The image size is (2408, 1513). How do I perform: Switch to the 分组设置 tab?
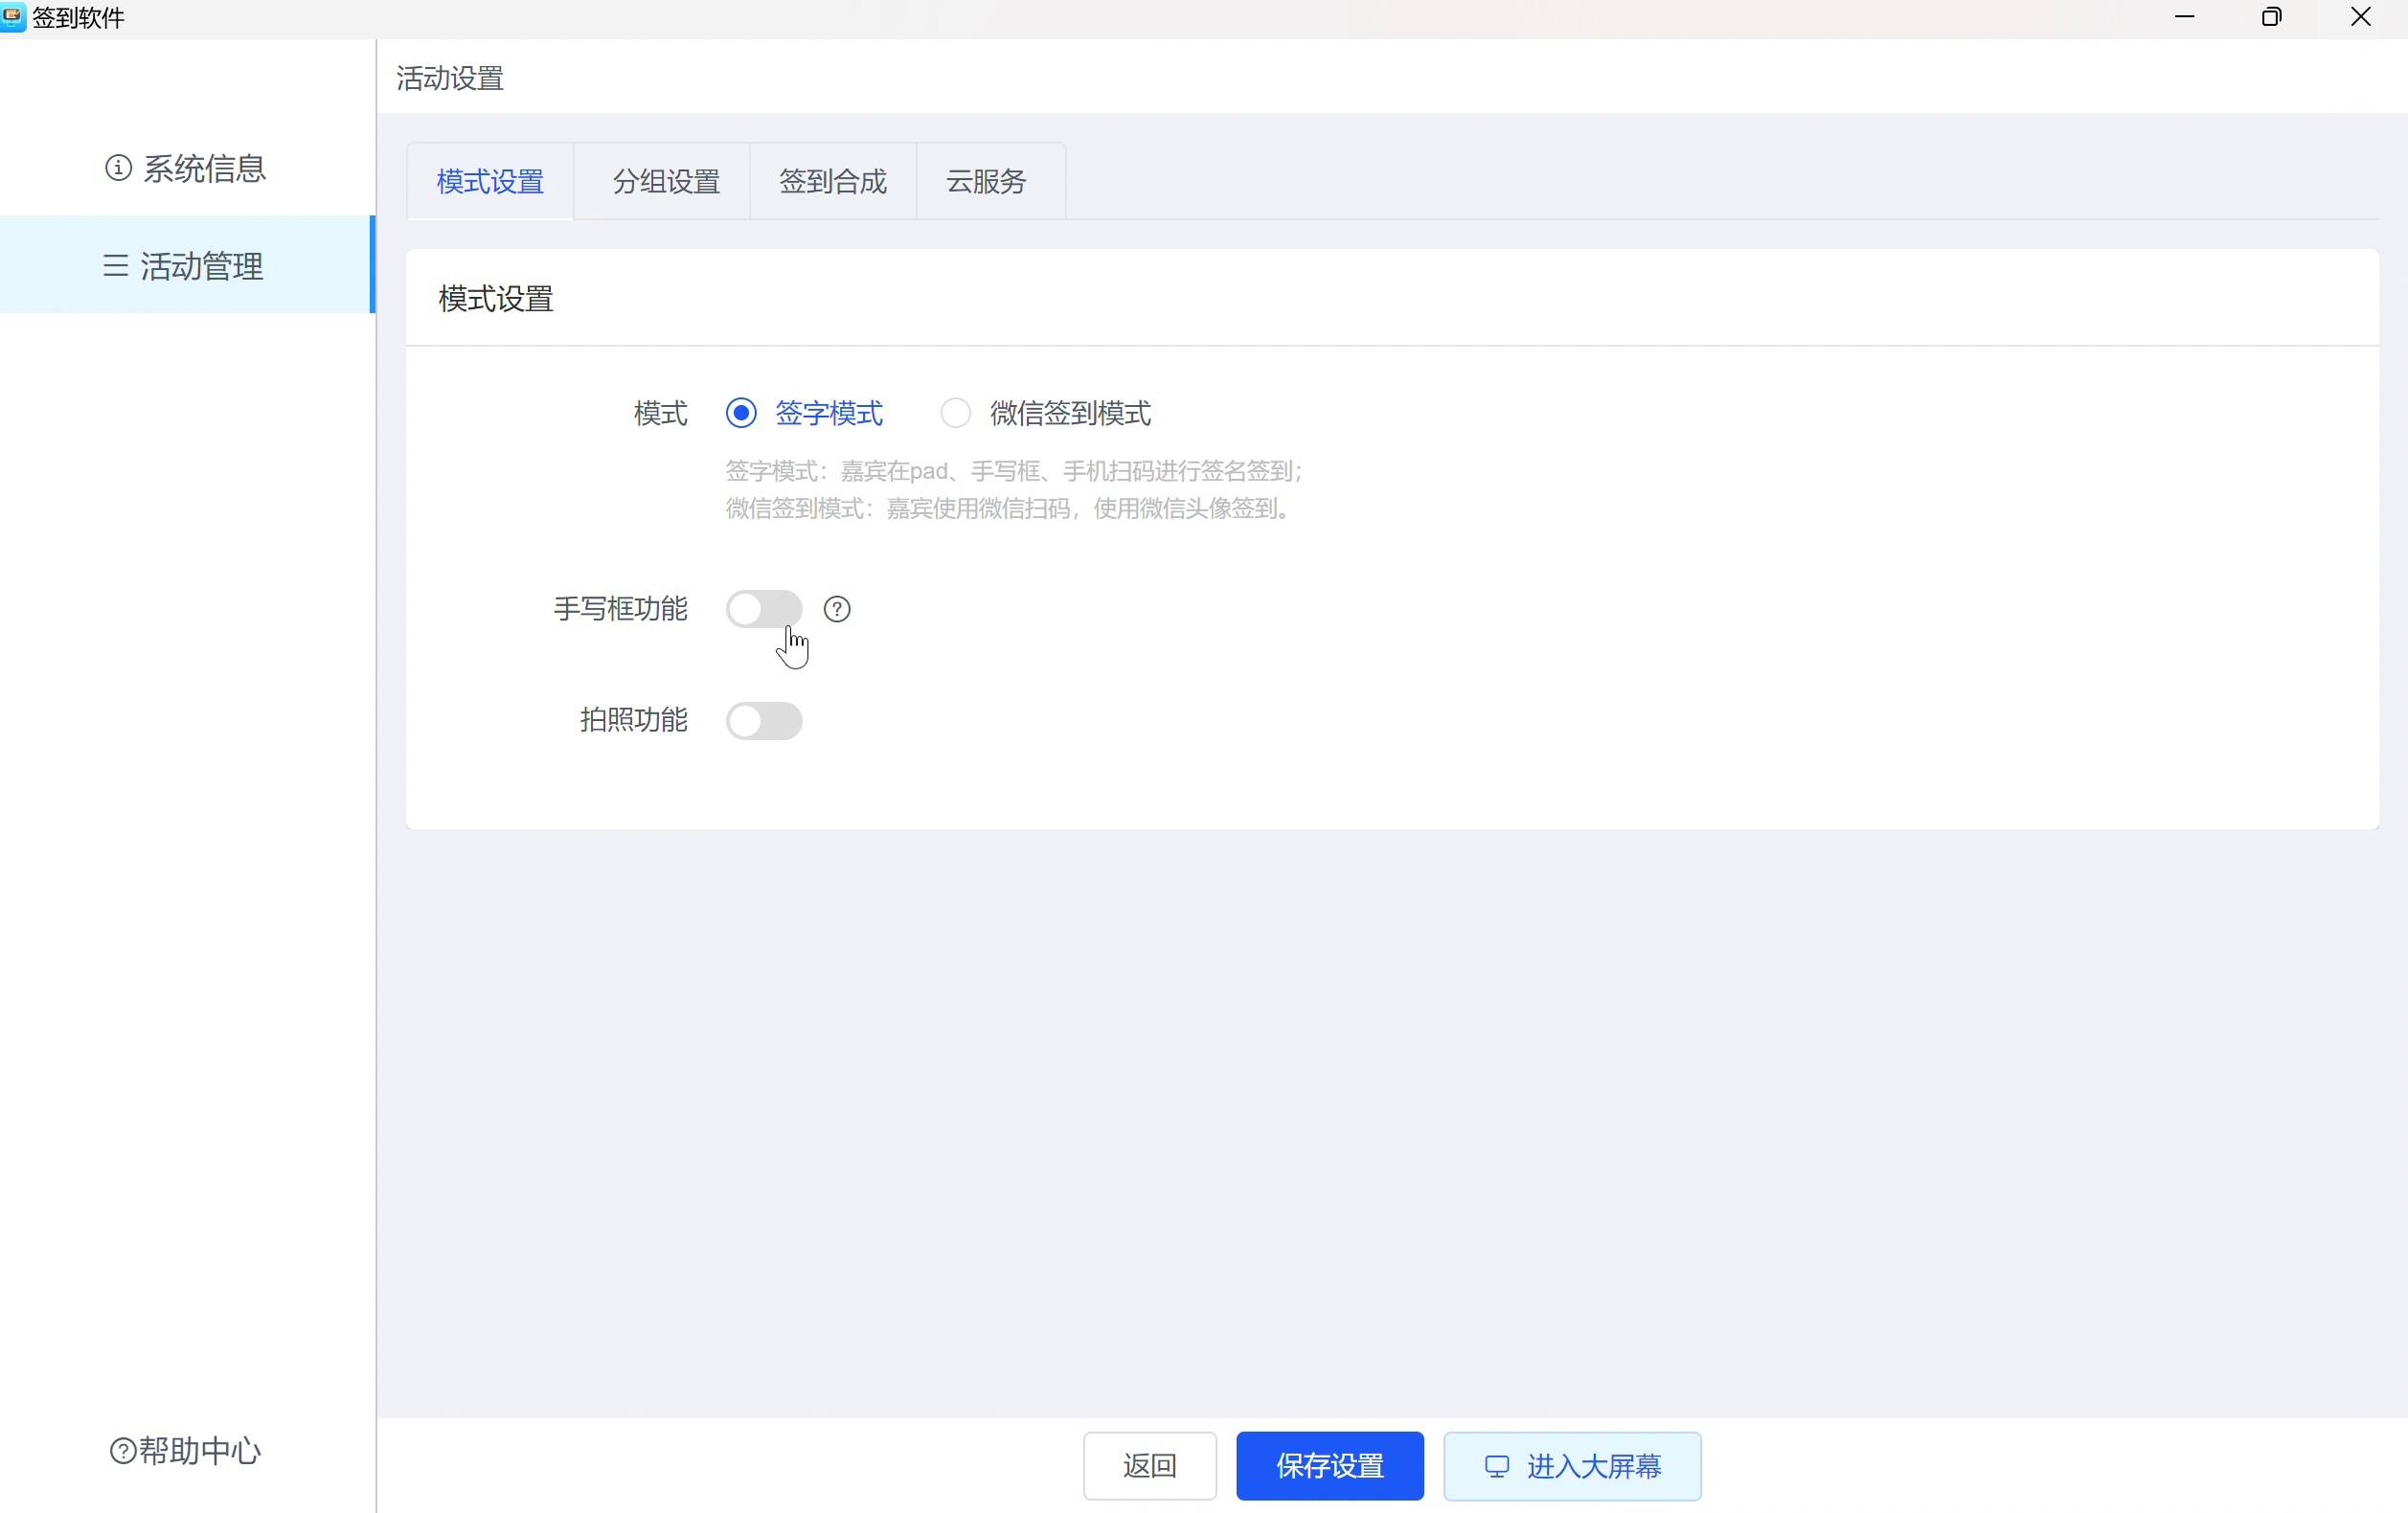click(x=666, y=182)
